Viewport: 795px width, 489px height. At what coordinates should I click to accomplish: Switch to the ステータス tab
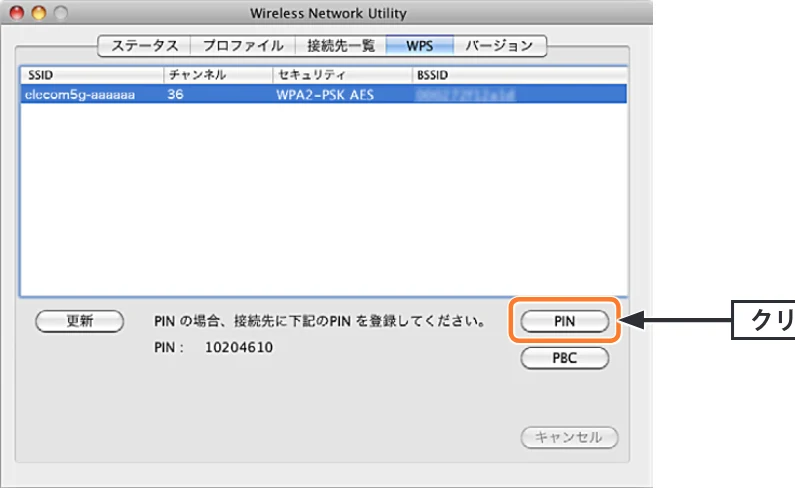(144, 46)
